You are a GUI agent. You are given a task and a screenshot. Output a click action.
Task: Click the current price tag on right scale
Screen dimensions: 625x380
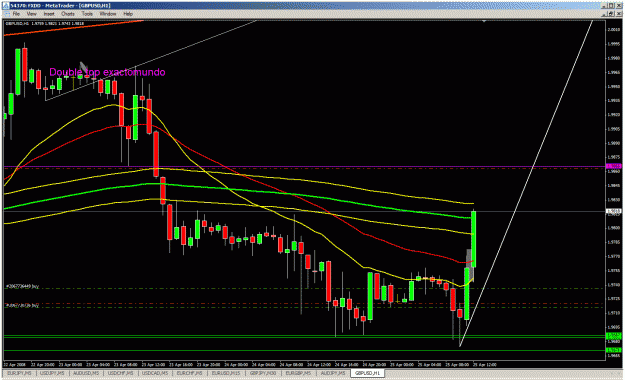(613, 211)
